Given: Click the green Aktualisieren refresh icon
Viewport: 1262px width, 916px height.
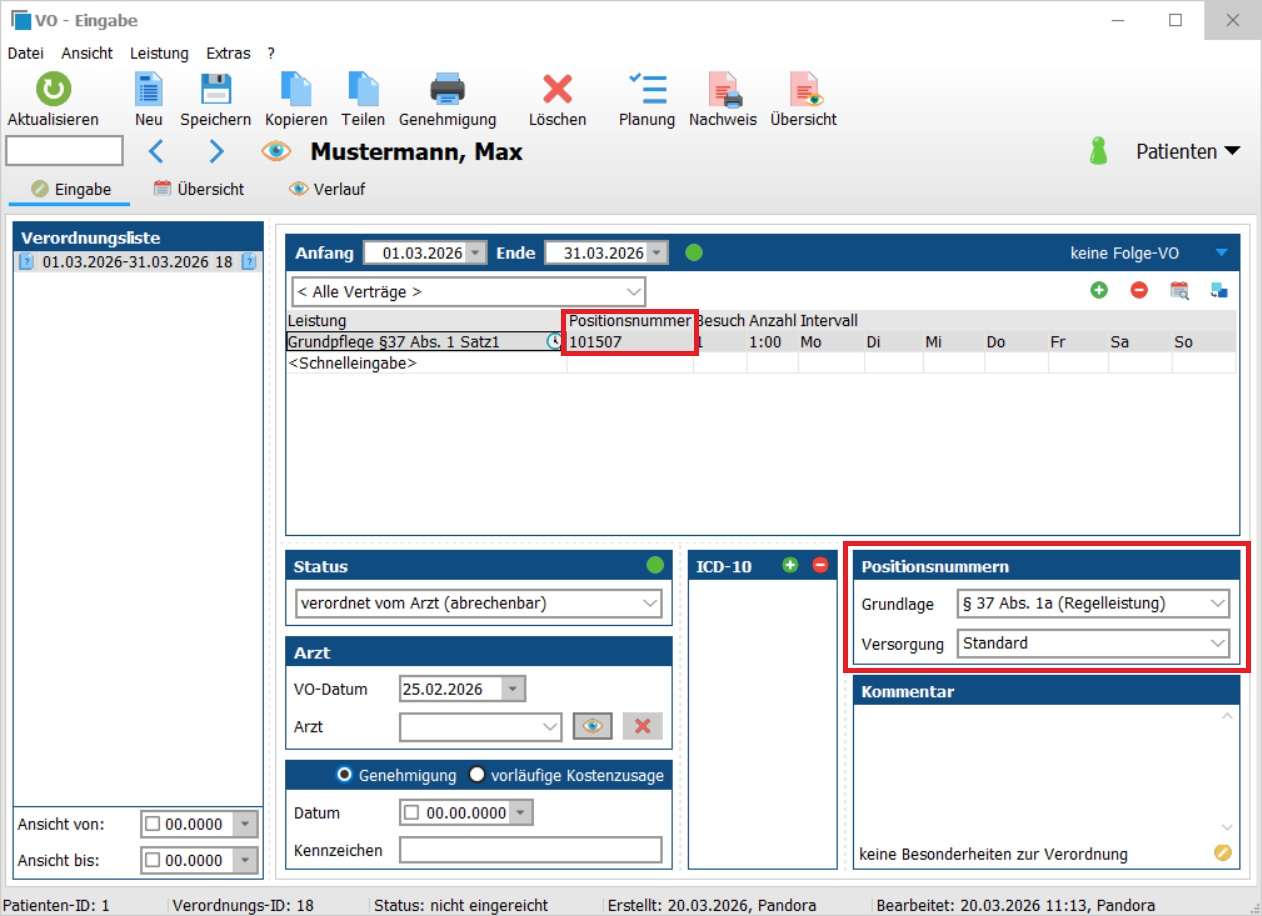Looking at the screenshot, I should (x=53, y=90).
